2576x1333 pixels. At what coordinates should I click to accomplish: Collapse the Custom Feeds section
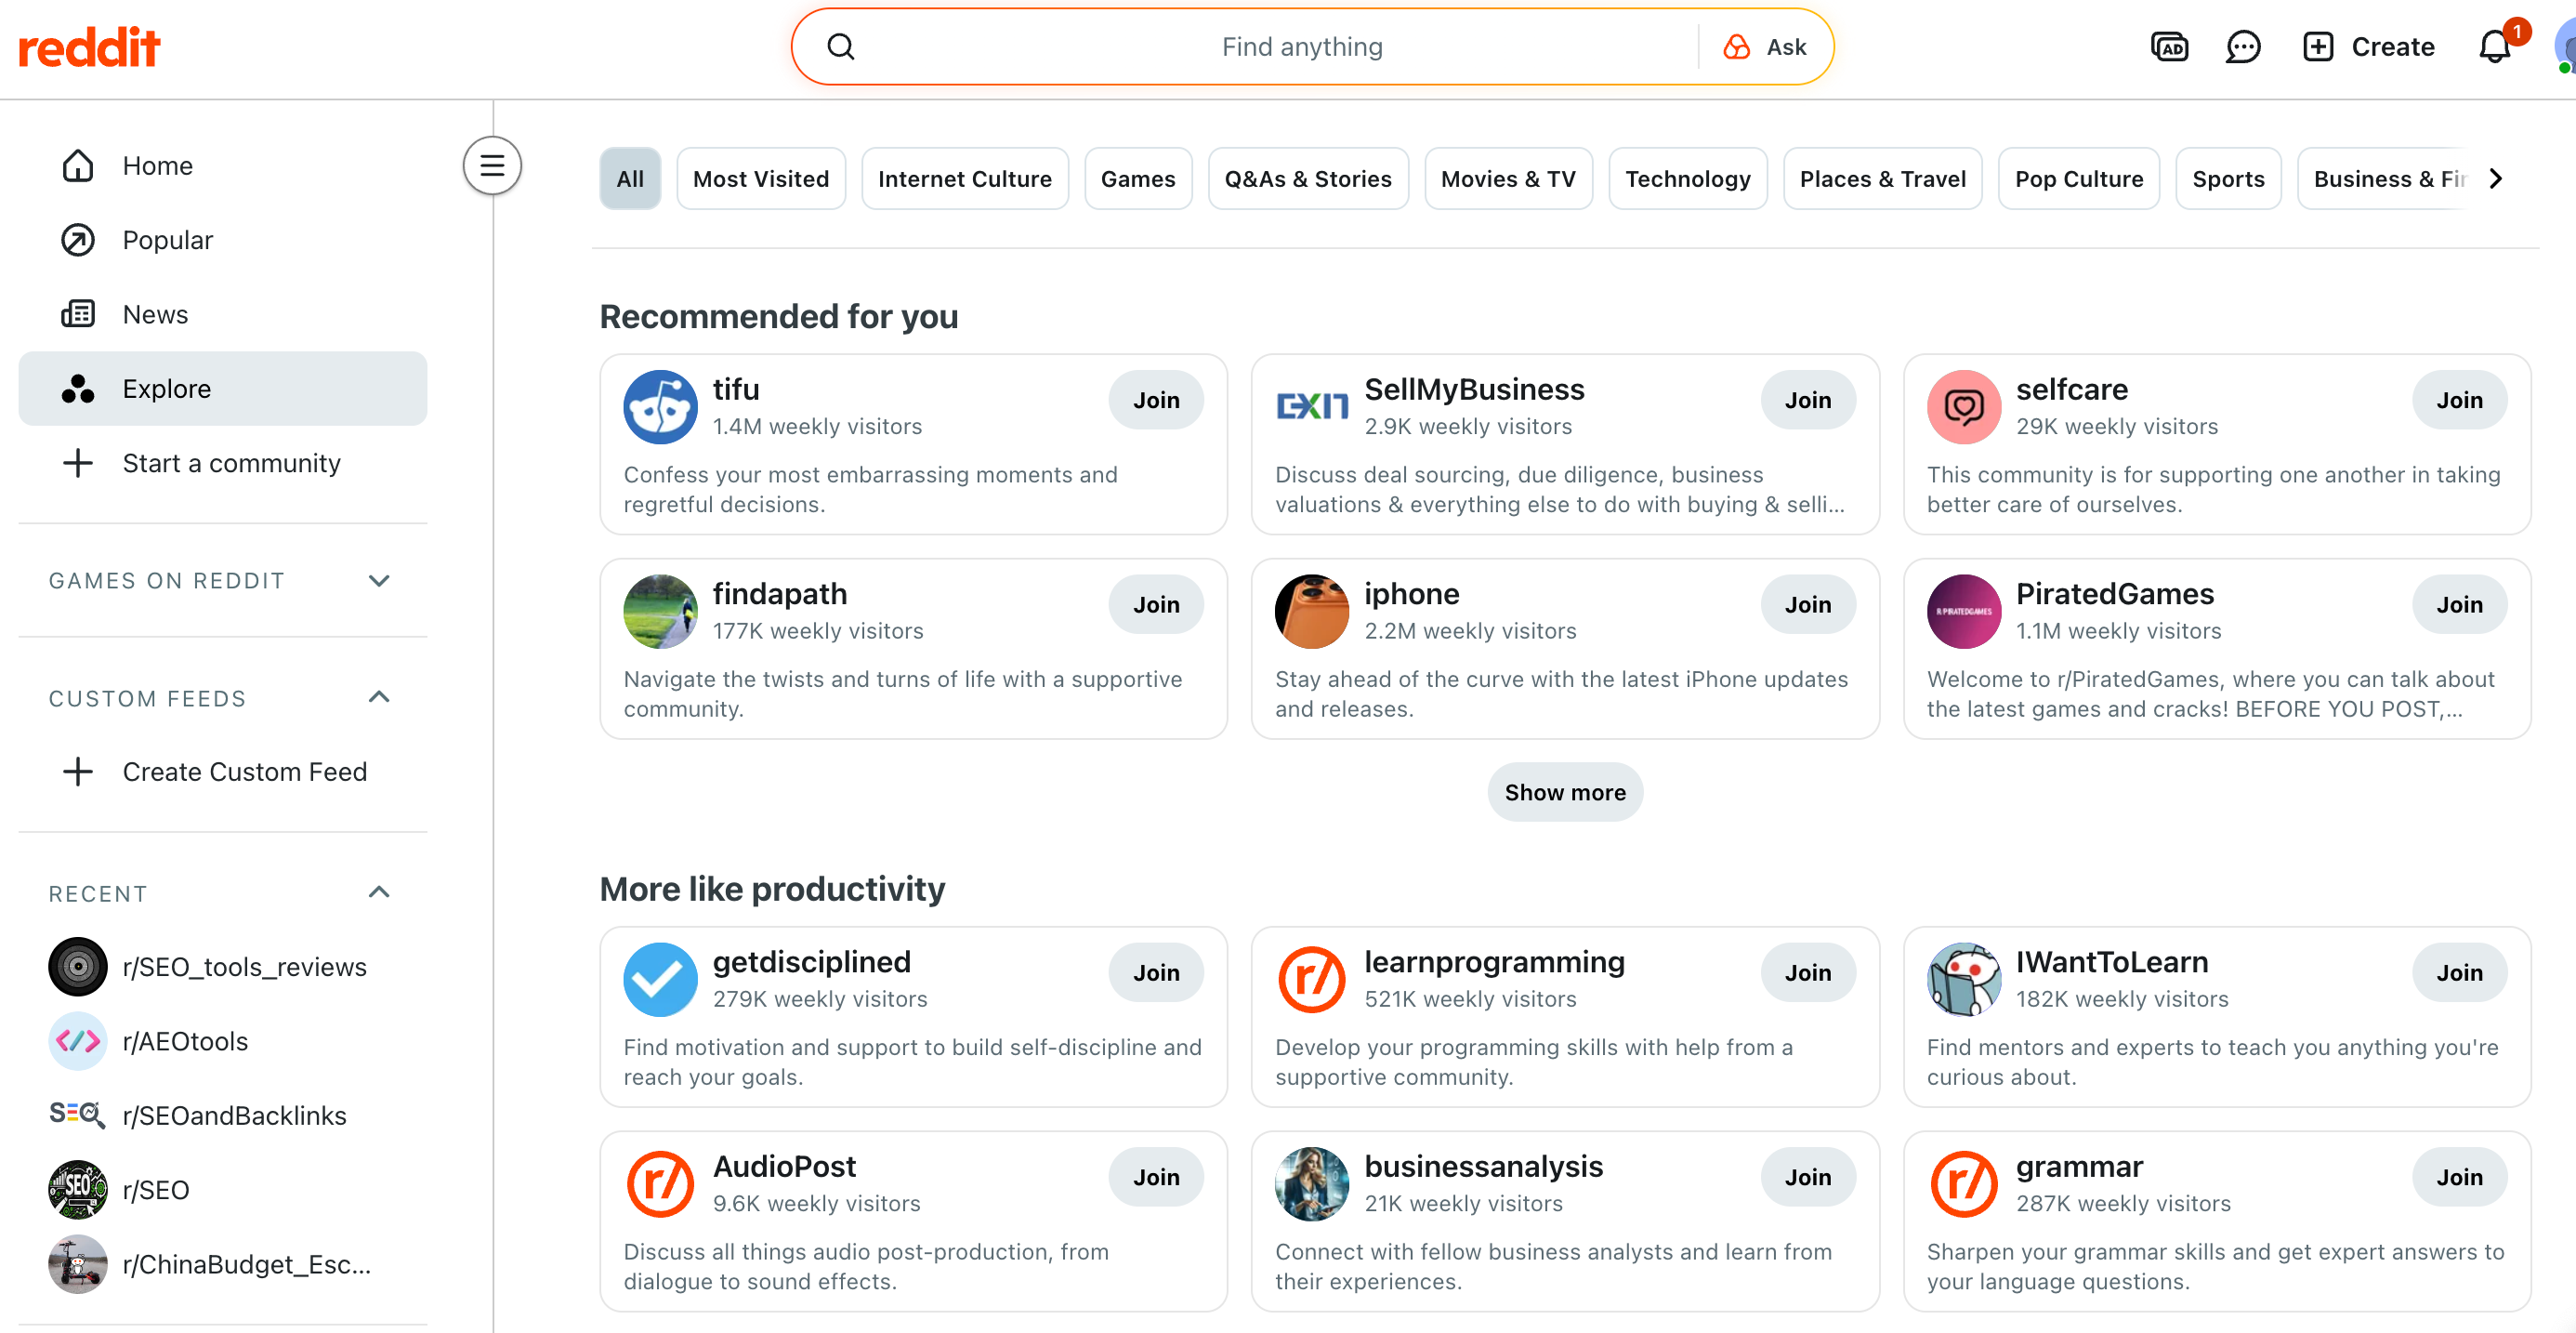click(x=379, y=698)
